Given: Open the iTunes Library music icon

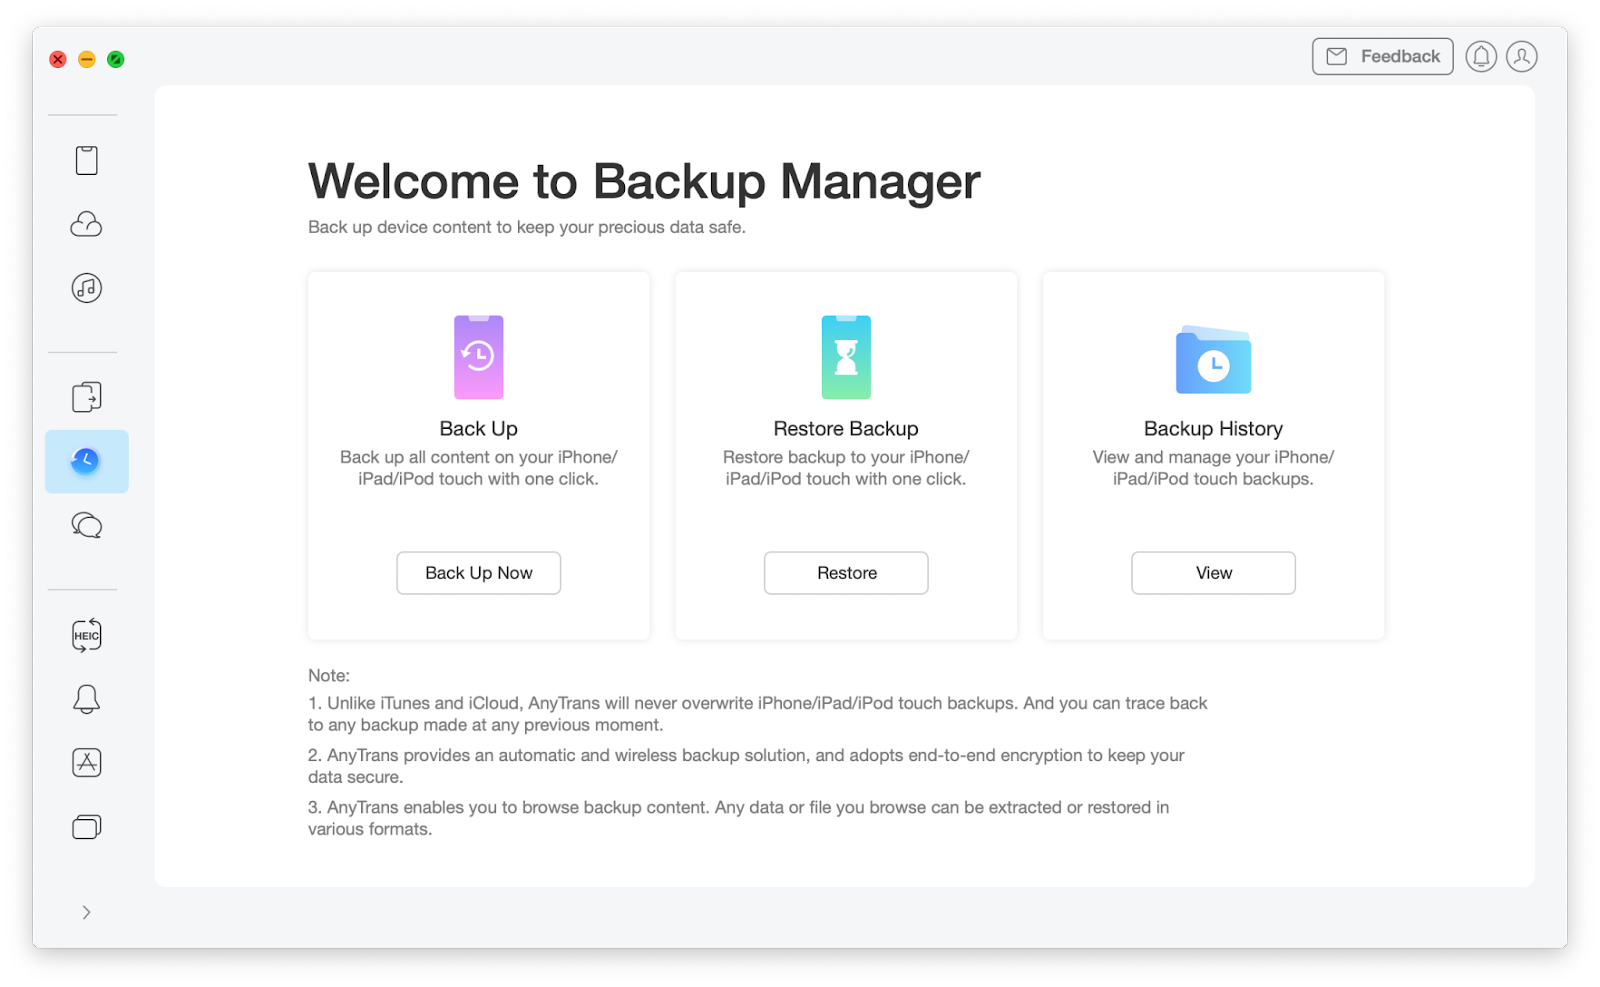Looking at the screenshot, I should coord(86,288).
